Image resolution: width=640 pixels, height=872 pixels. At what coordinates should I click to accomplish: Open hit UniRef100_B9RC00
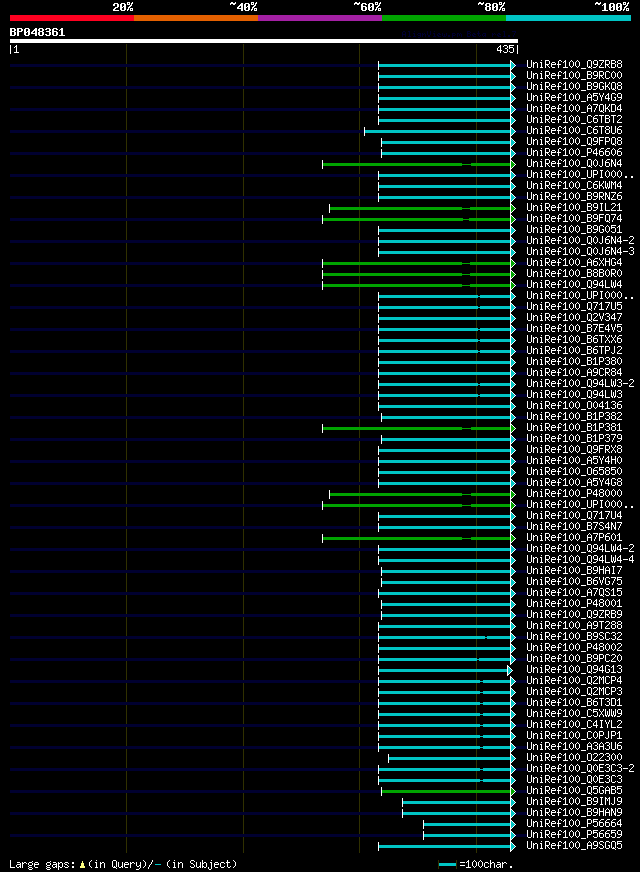click(574, 76)
